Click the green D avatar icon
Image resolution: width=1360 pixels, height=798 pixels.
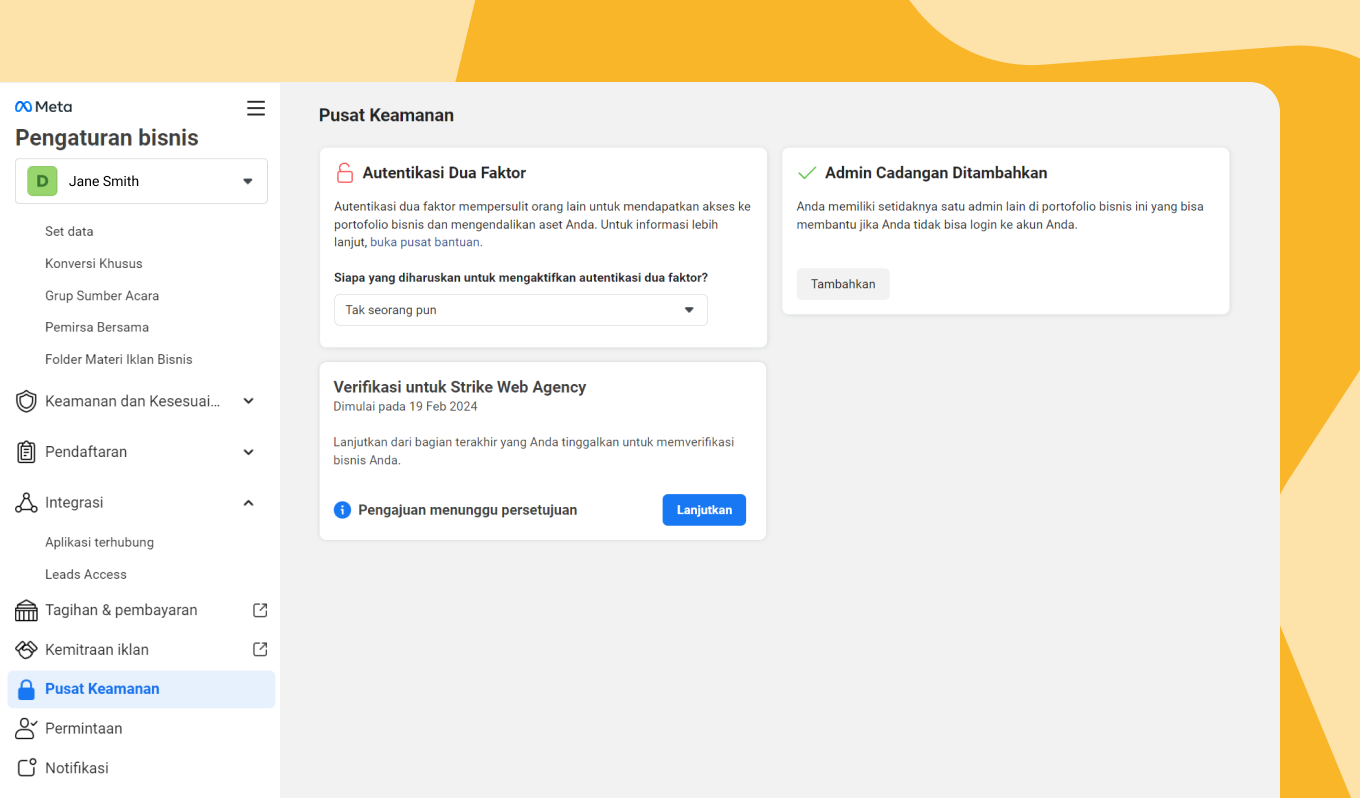click(x=42, y=181)
